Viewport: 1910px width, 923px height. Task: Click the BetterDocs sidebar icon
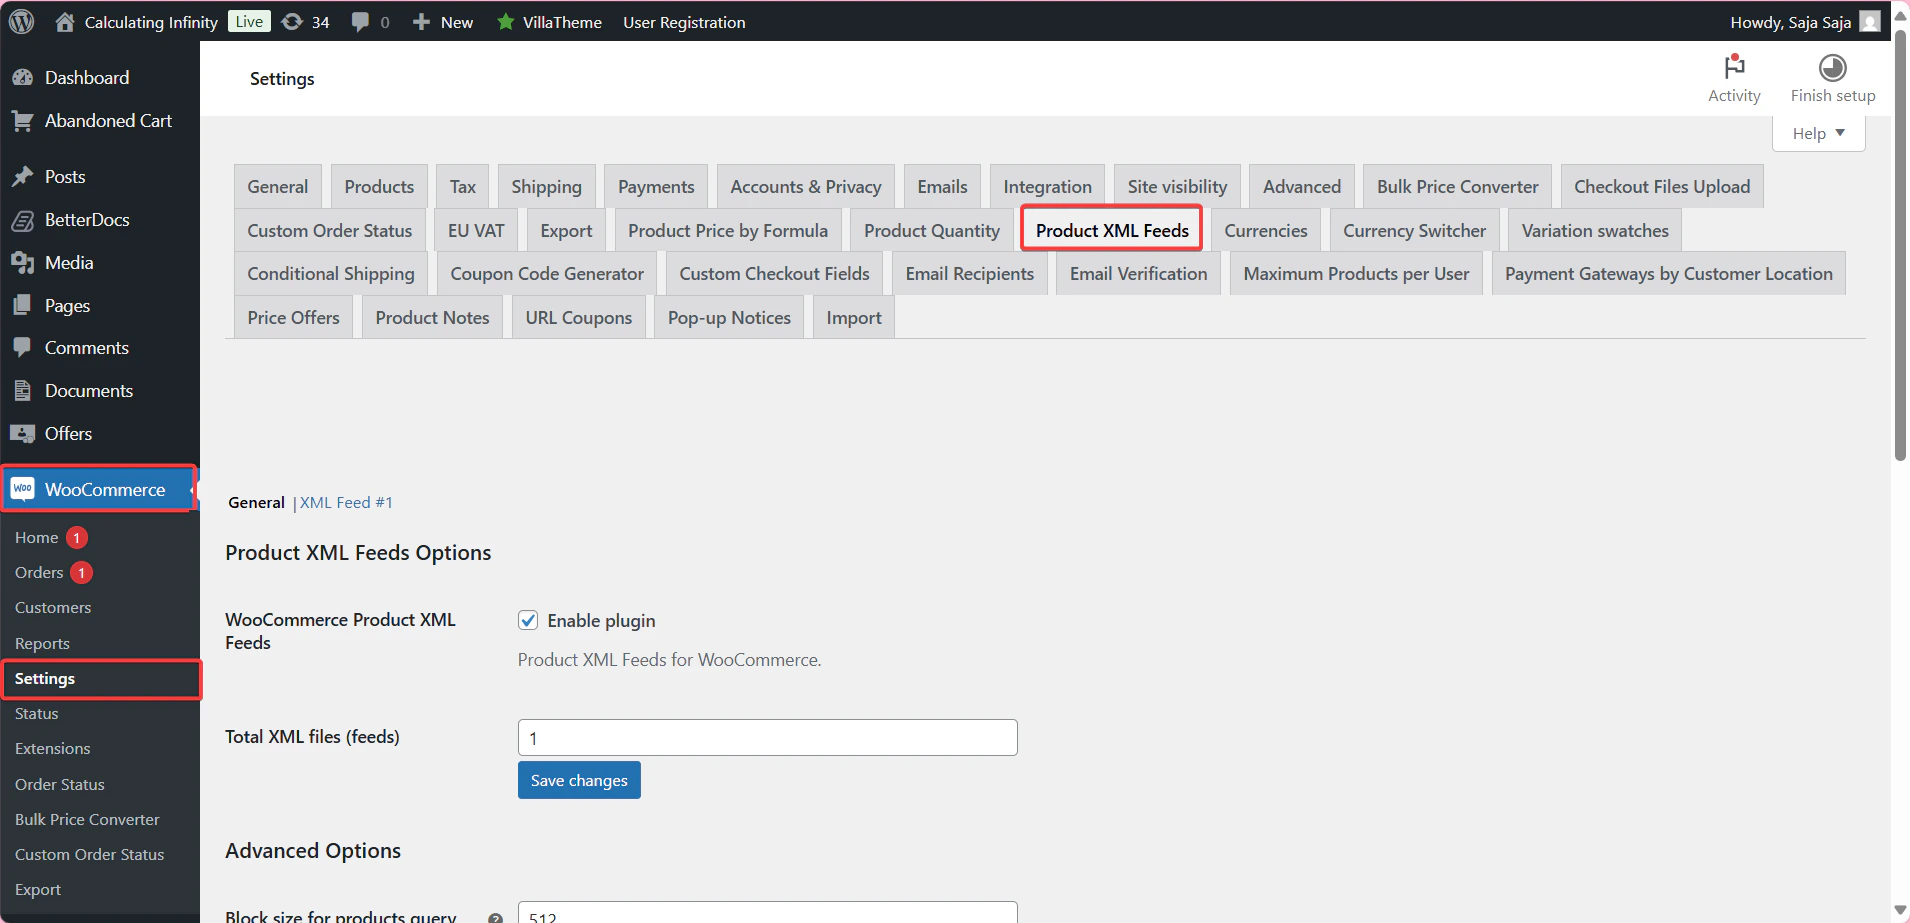click(23, 219)
